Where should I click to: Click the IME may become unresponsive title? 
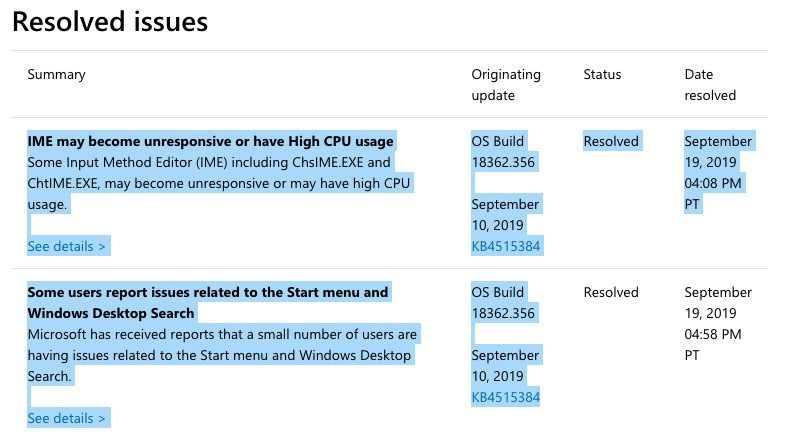point(210,141)
